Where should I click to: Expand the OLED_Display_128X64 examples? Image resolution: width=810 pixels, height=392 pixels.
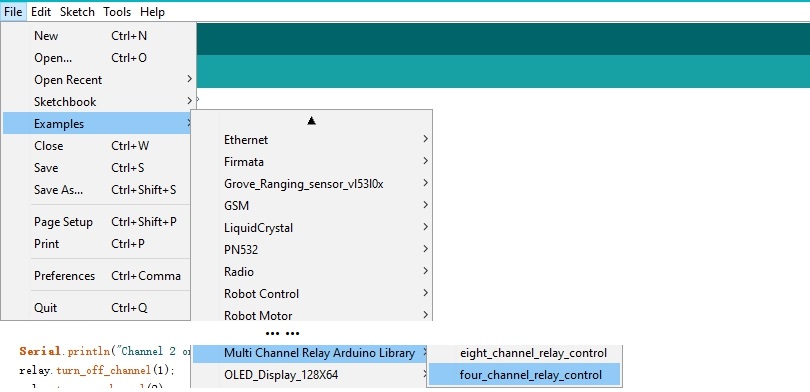(311, 375)
